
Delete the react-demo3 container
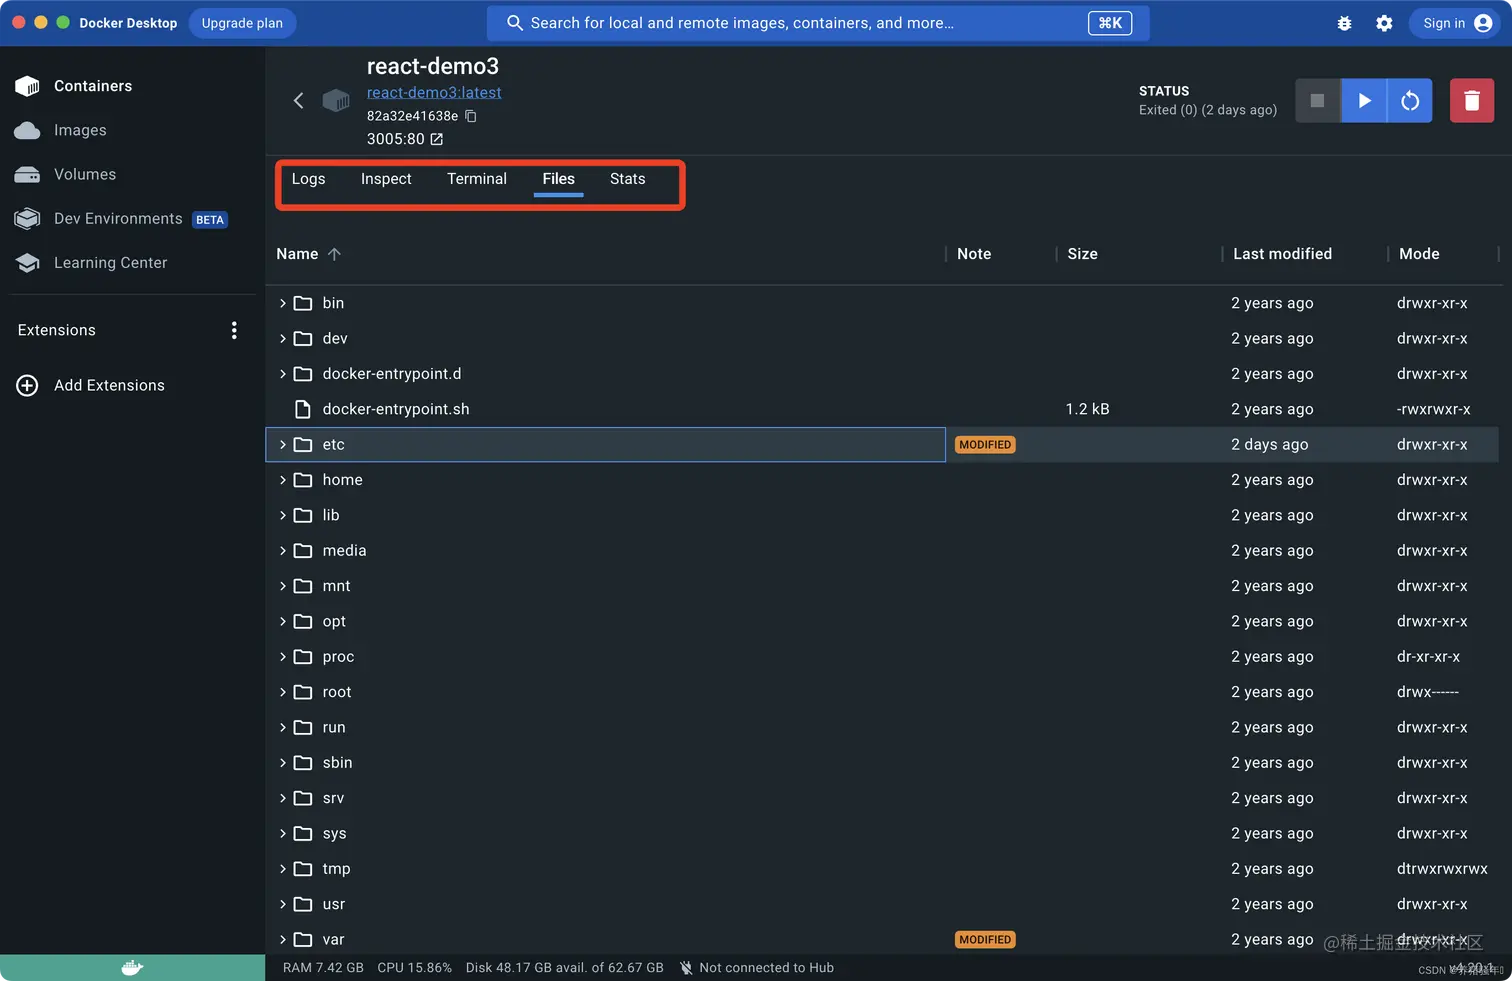tap(1472, 100)
